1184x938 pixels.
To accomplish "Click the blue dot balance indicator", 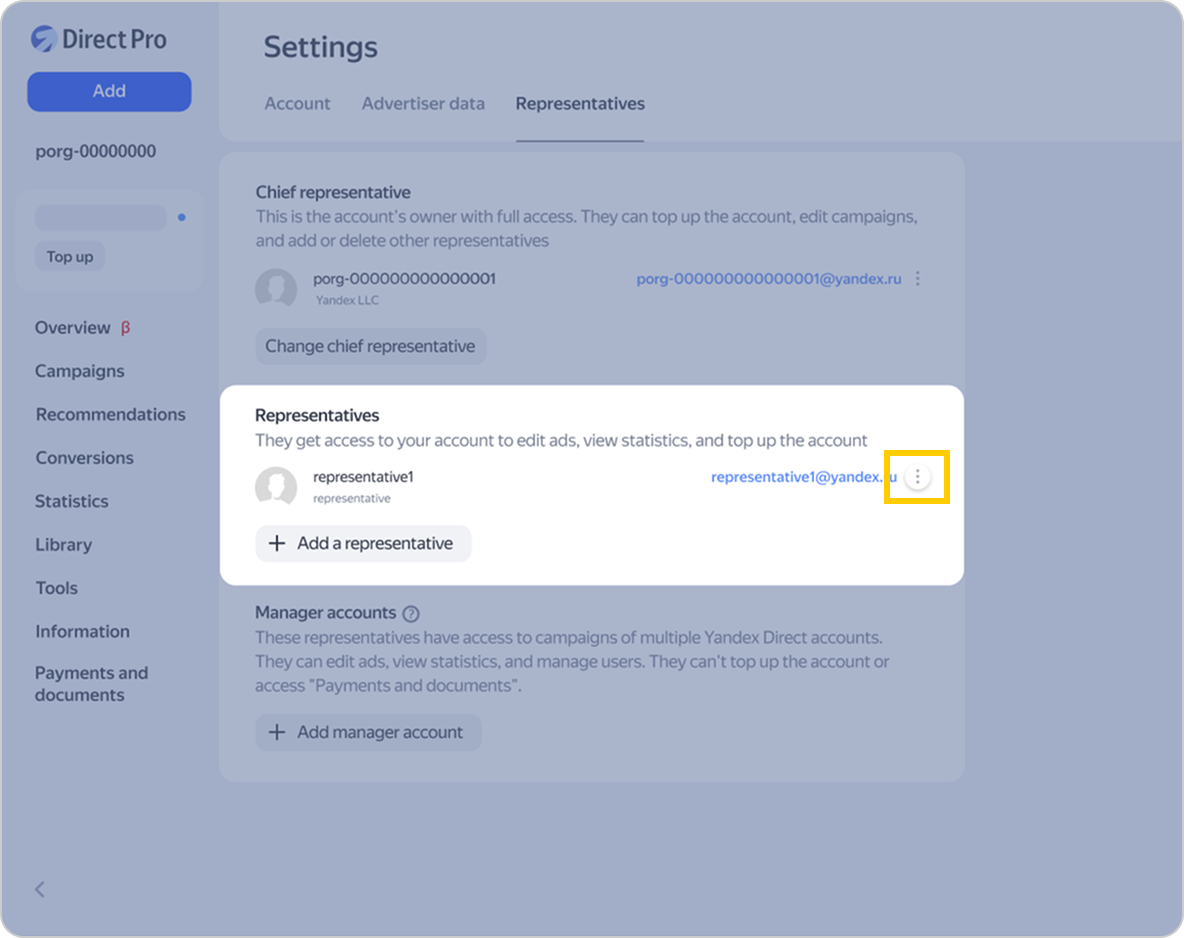I will (181, 217).
